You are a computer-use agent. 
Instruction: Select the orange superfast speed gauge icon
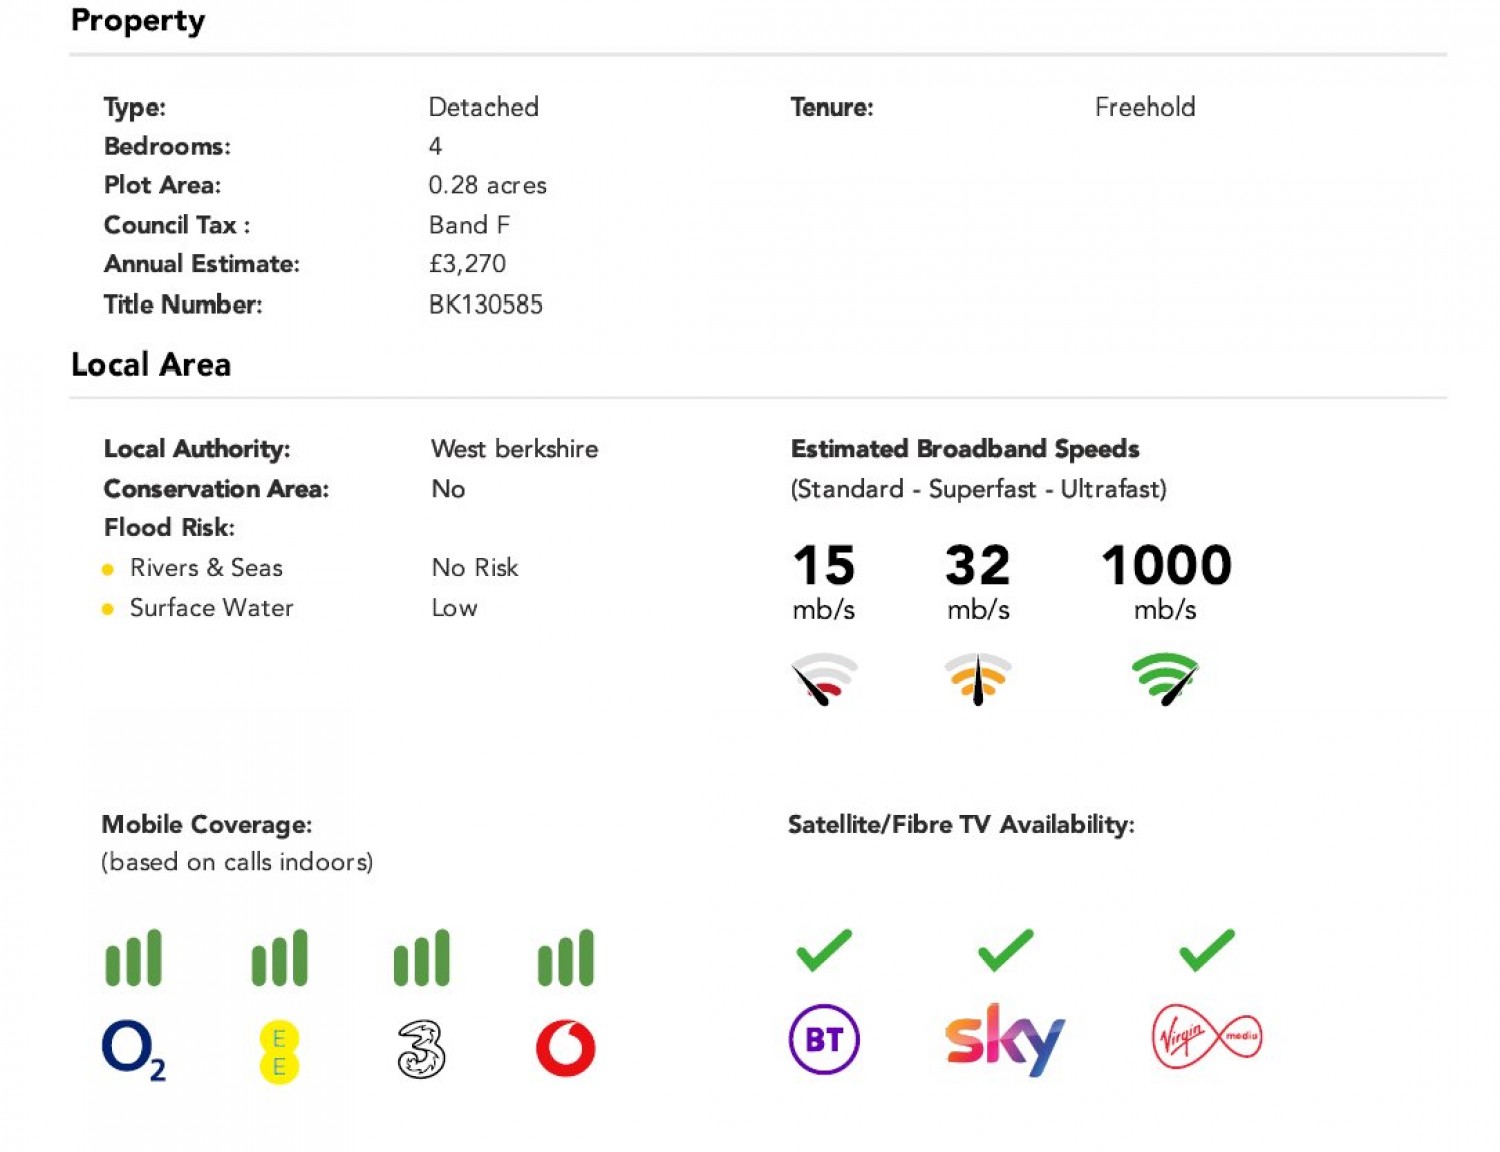[x=978, y=679]
